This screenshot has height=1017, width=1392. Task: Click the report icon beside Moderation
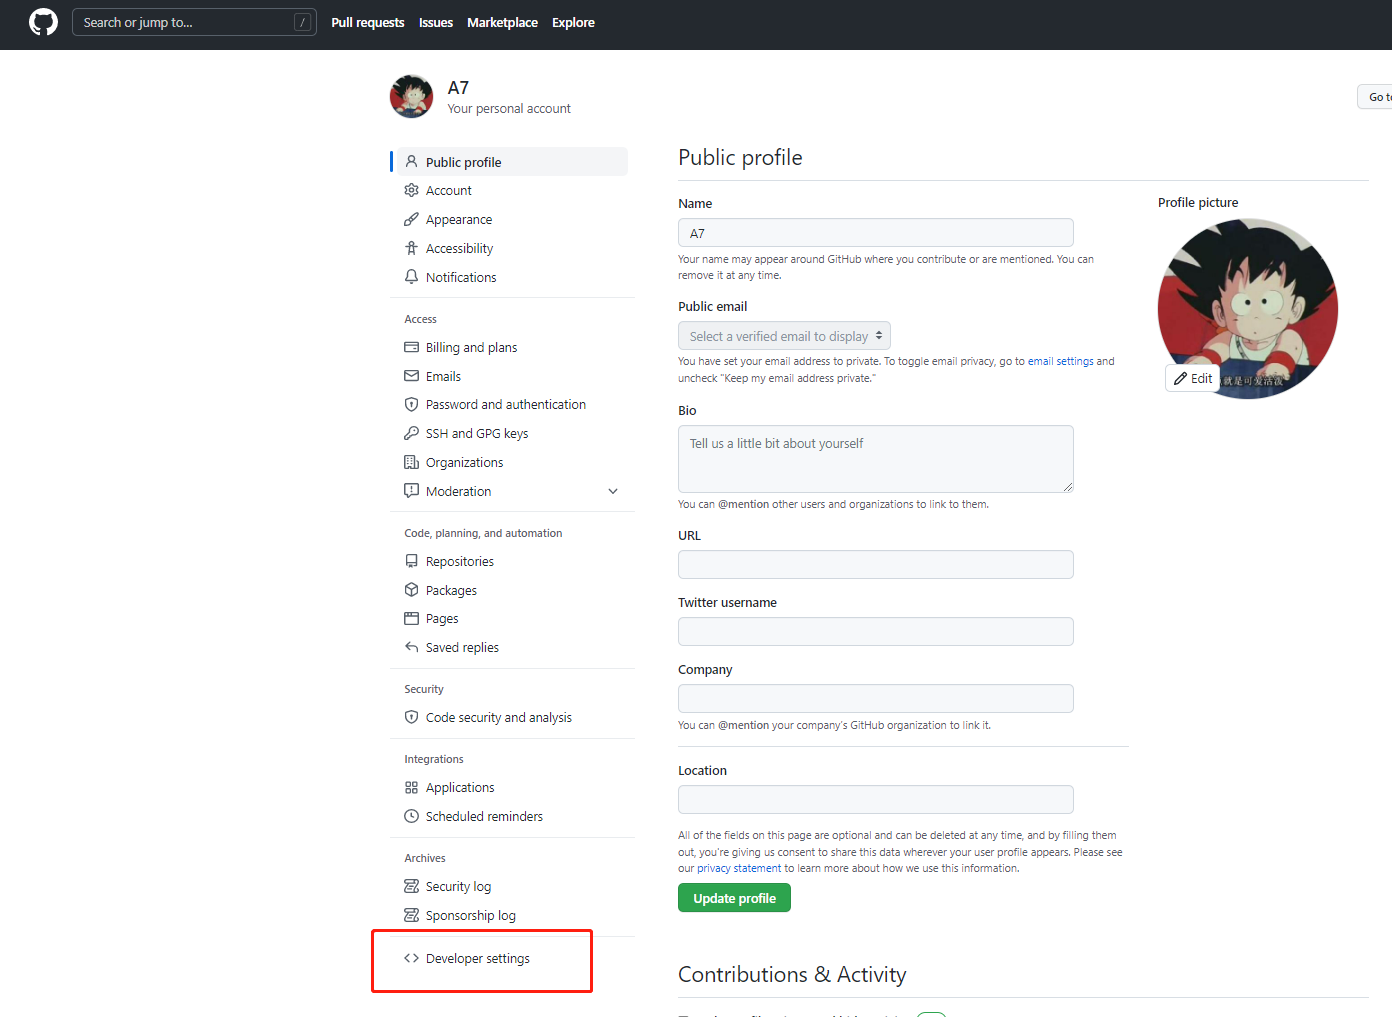[x=411, y=491]
